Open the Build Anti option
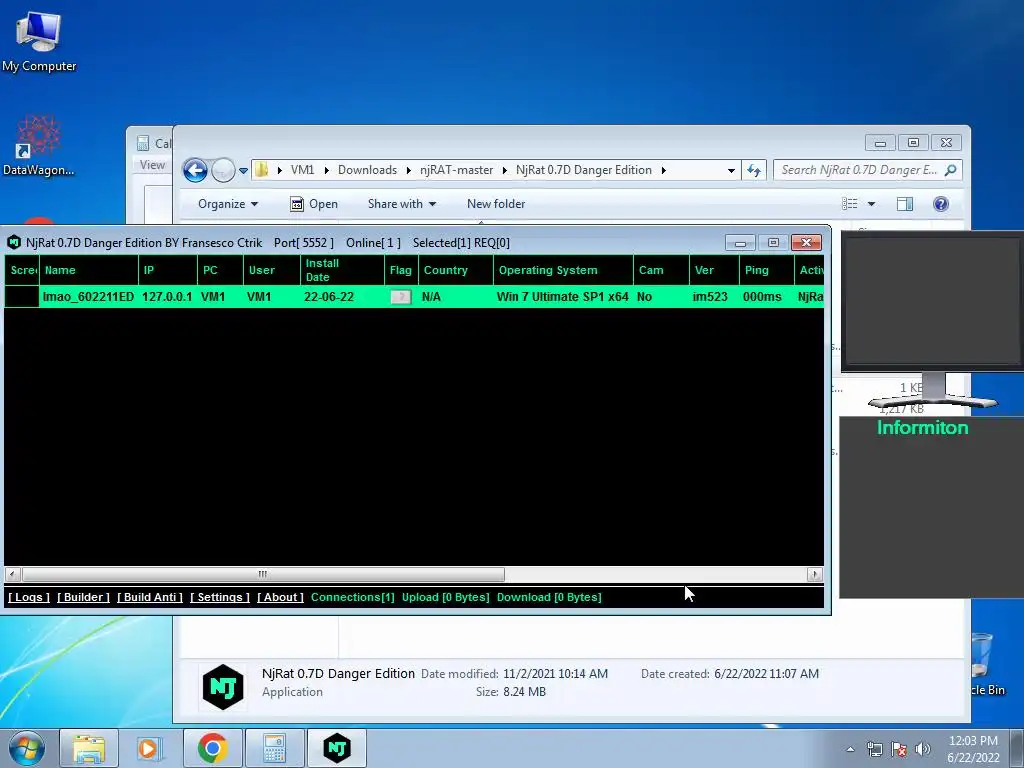Viewport: 1024px width, 768px height. [150, 597]
